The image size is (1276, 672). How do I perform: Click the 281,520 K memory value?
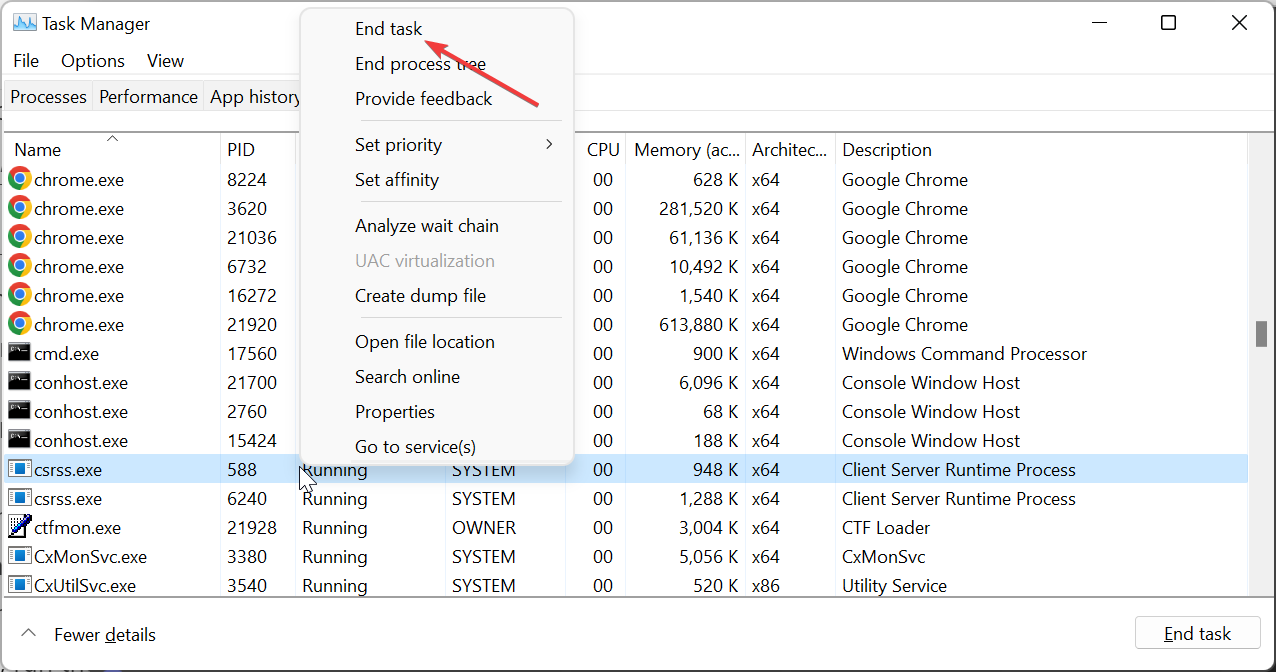(x=699, y=209)
